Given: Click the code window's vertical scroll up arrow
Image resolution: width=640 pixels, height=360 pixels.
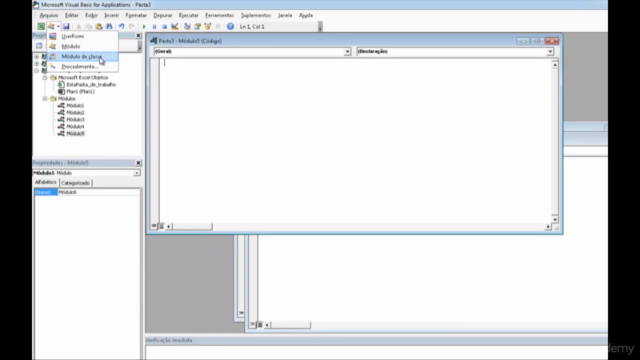Looking at the screenshot, I should click(x=555, y=65).
